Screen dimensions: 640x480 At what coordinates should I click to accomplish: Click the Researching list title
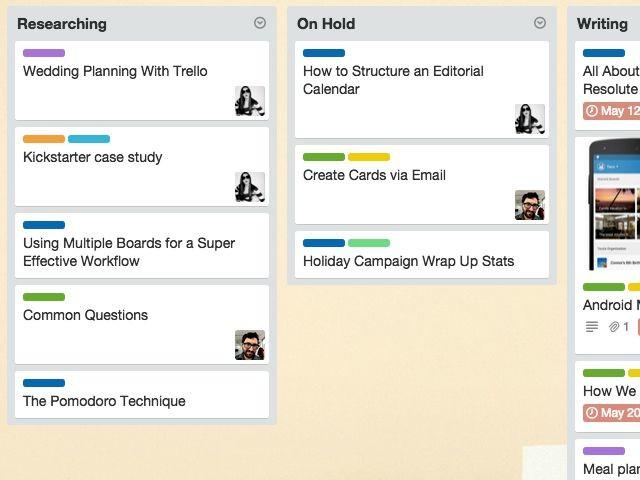(x=62, y=23)
